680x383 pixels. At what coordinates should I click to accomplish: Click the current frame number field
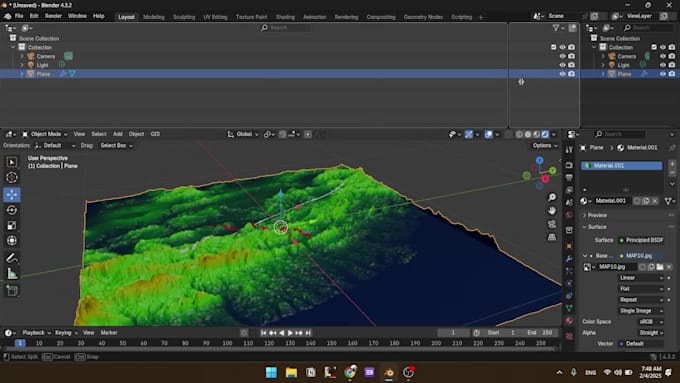(x=453, y=333)
